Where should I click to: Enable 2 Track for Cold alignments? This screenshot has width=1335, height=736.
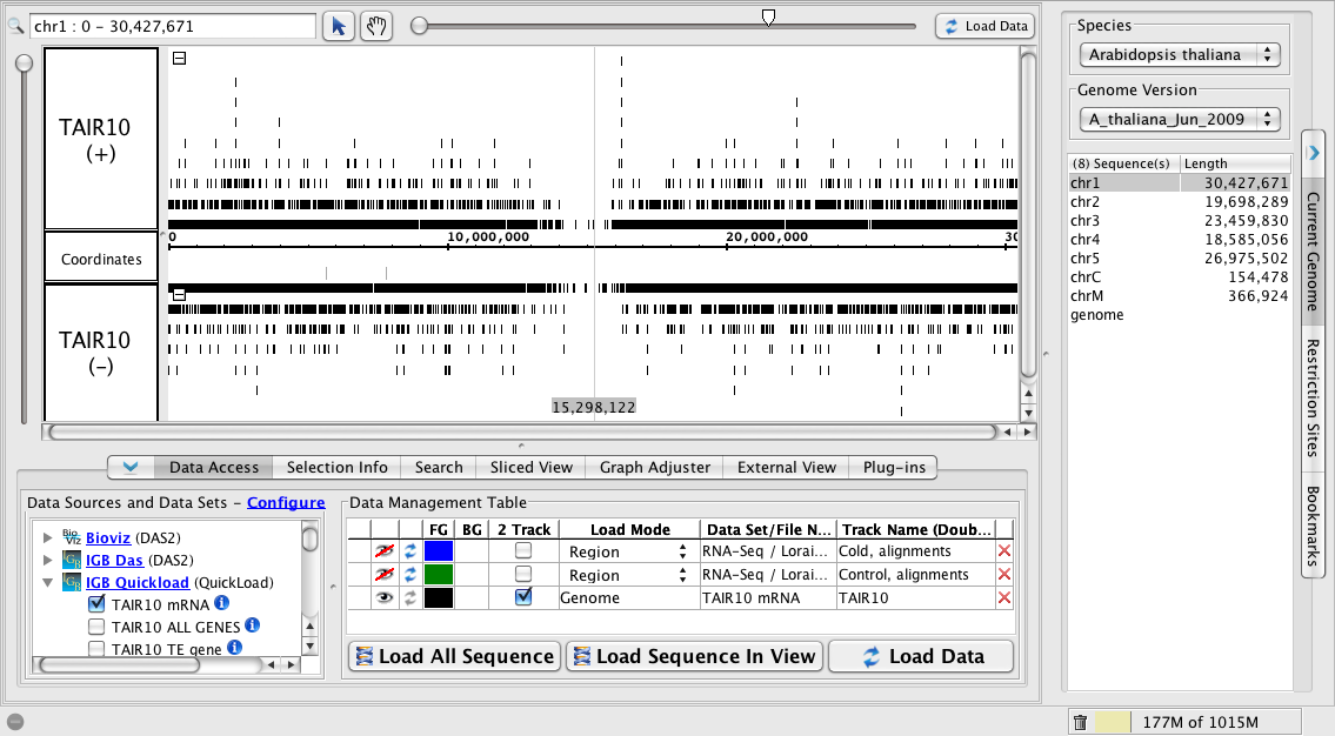click(x=523, y=551)
